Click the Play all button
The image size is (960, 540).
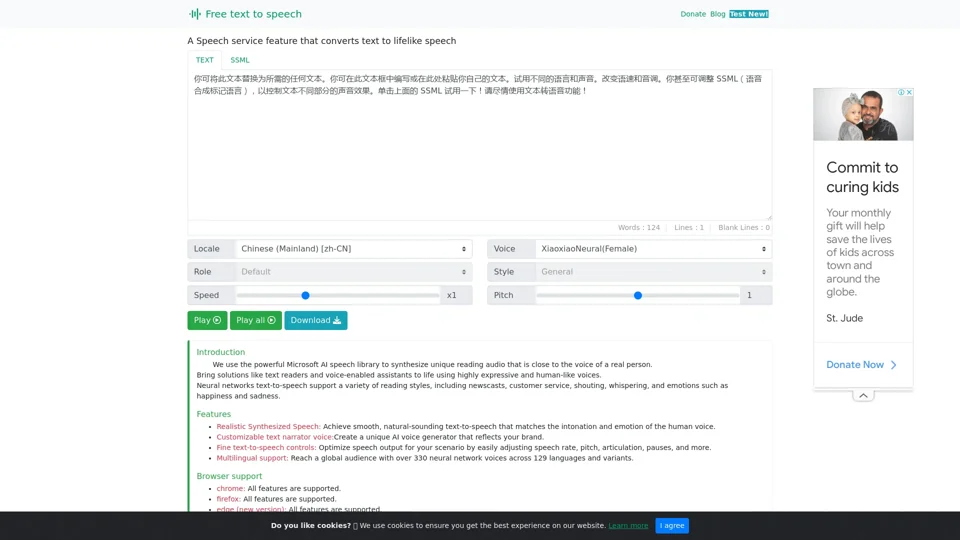coord(255,320)
